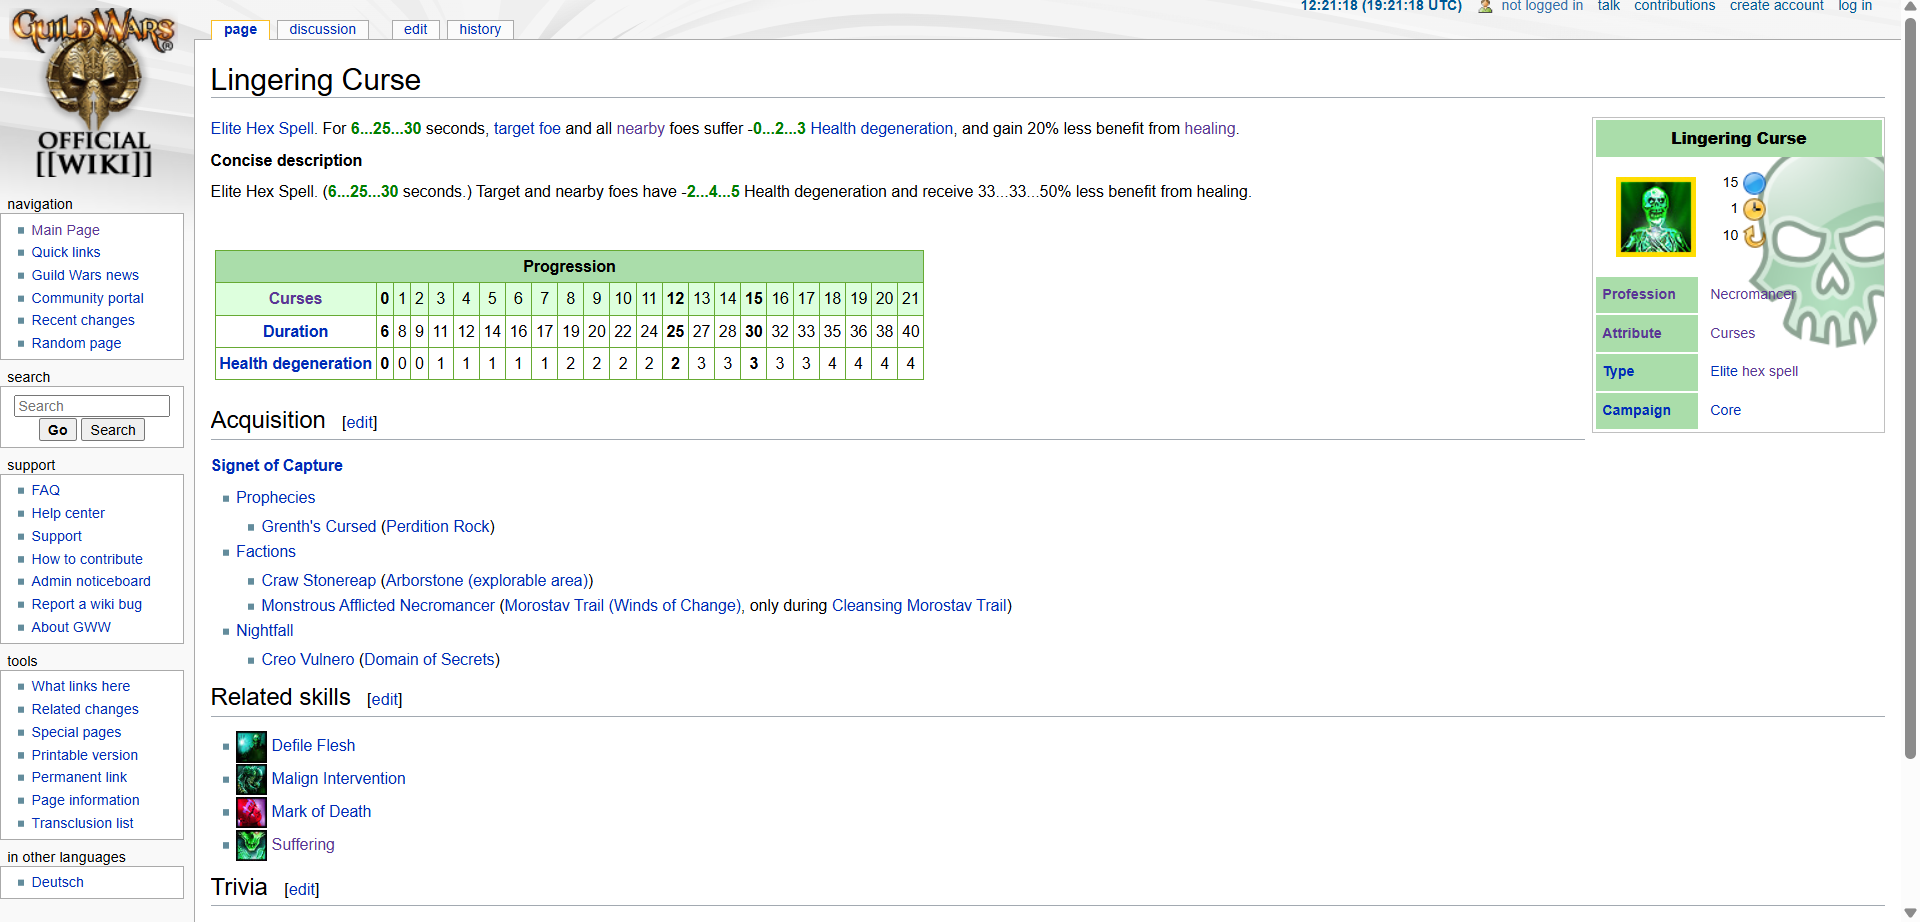Click the Search button

coord(113,430)
